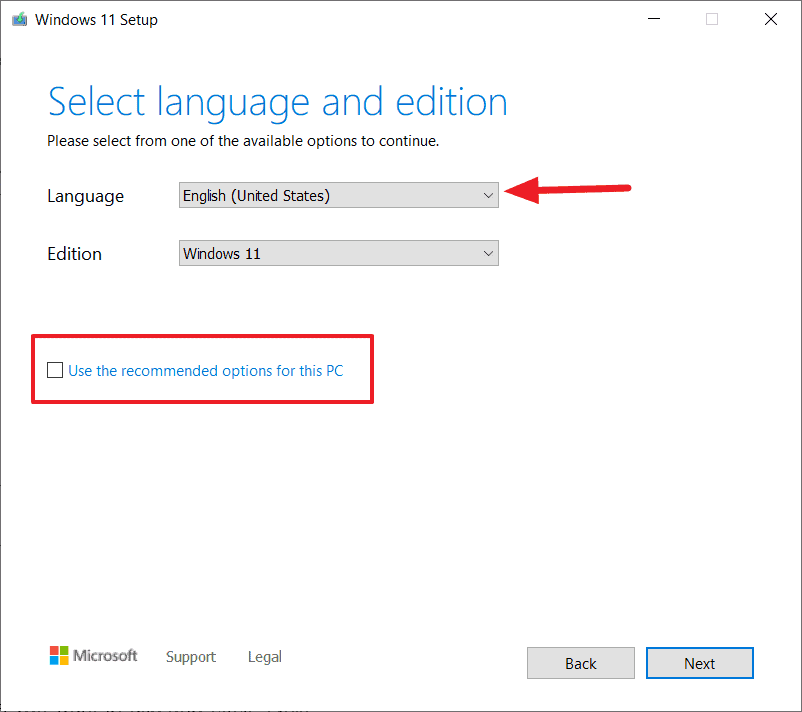Click the Back button
Image resolution: width=802 pixels, height=712 pixels.
coord(580,663)
